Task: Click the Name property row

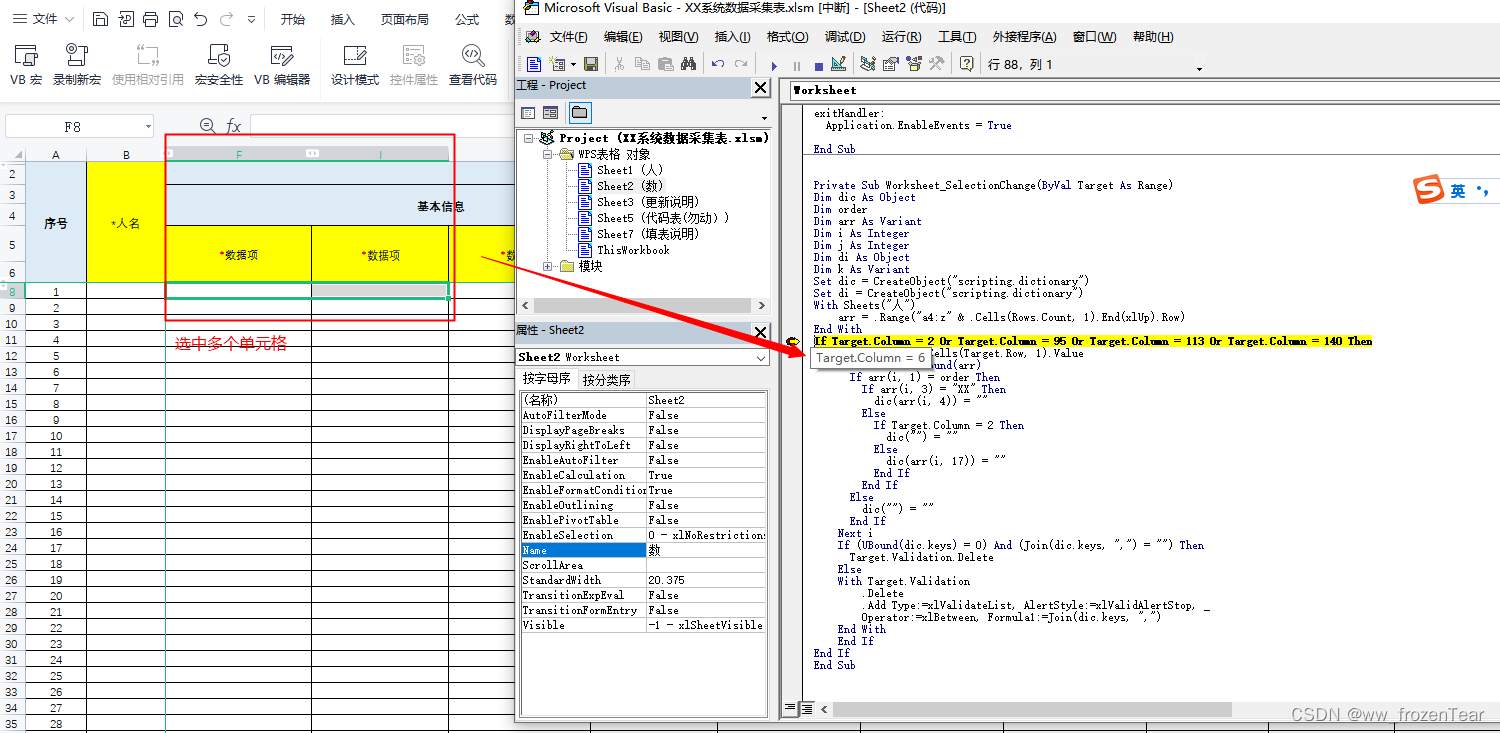Action: tap(643, 550)
